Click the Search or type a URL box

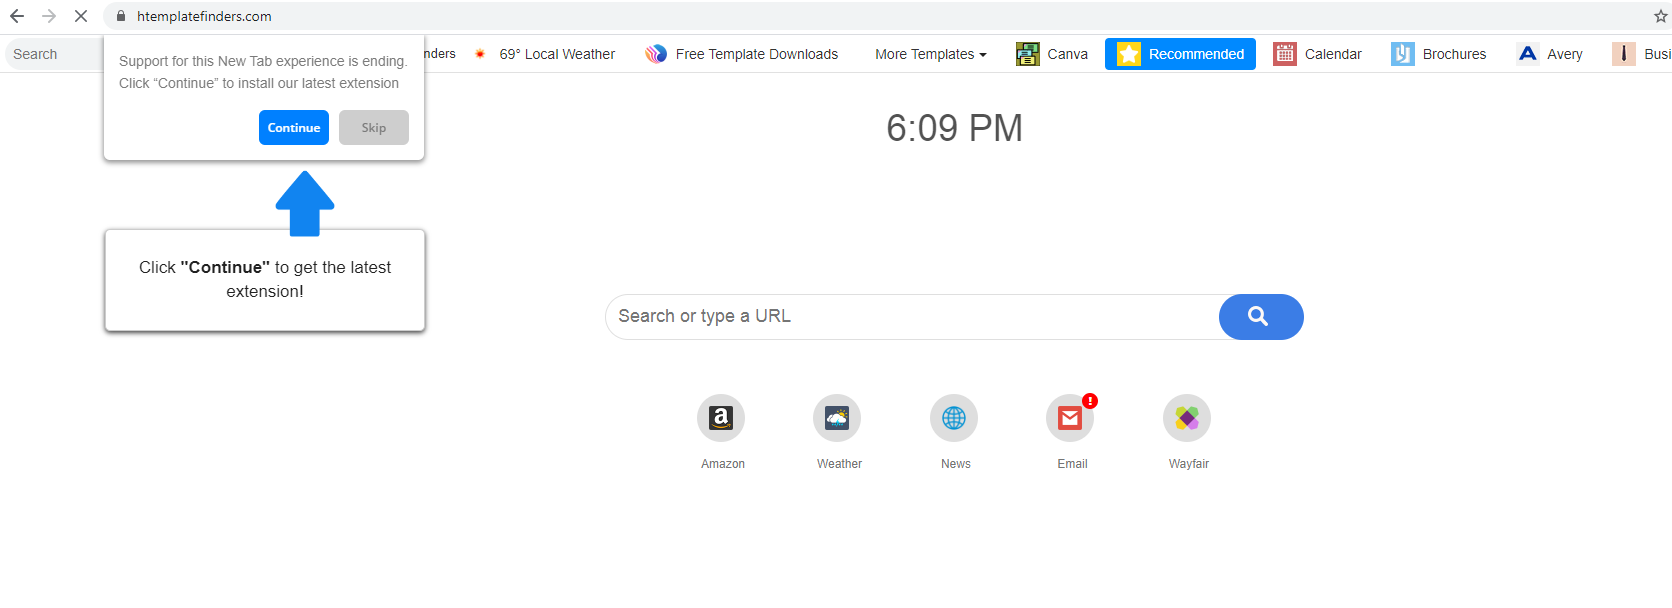click(x=912, y=316)
